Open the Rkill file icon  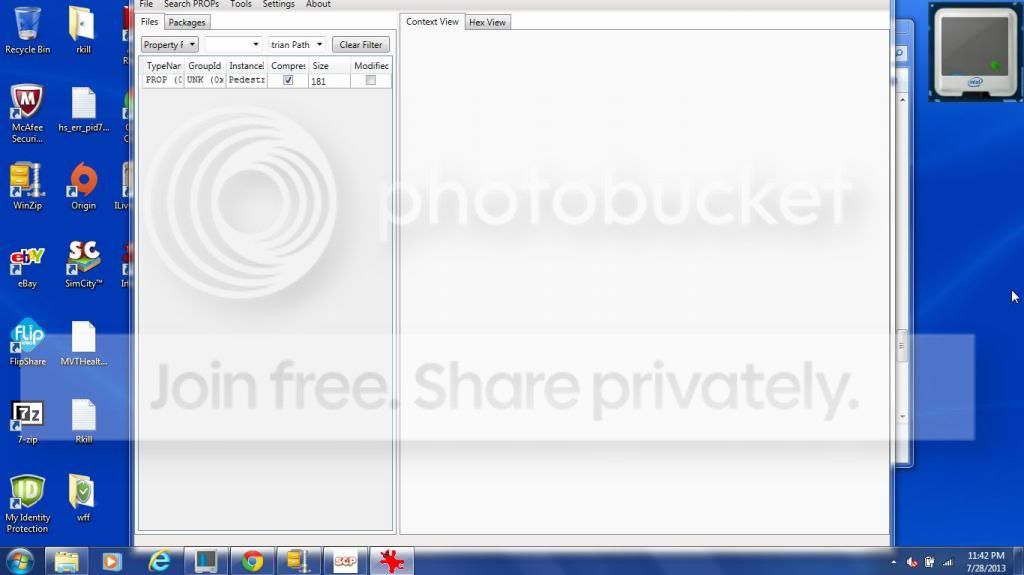84,421
